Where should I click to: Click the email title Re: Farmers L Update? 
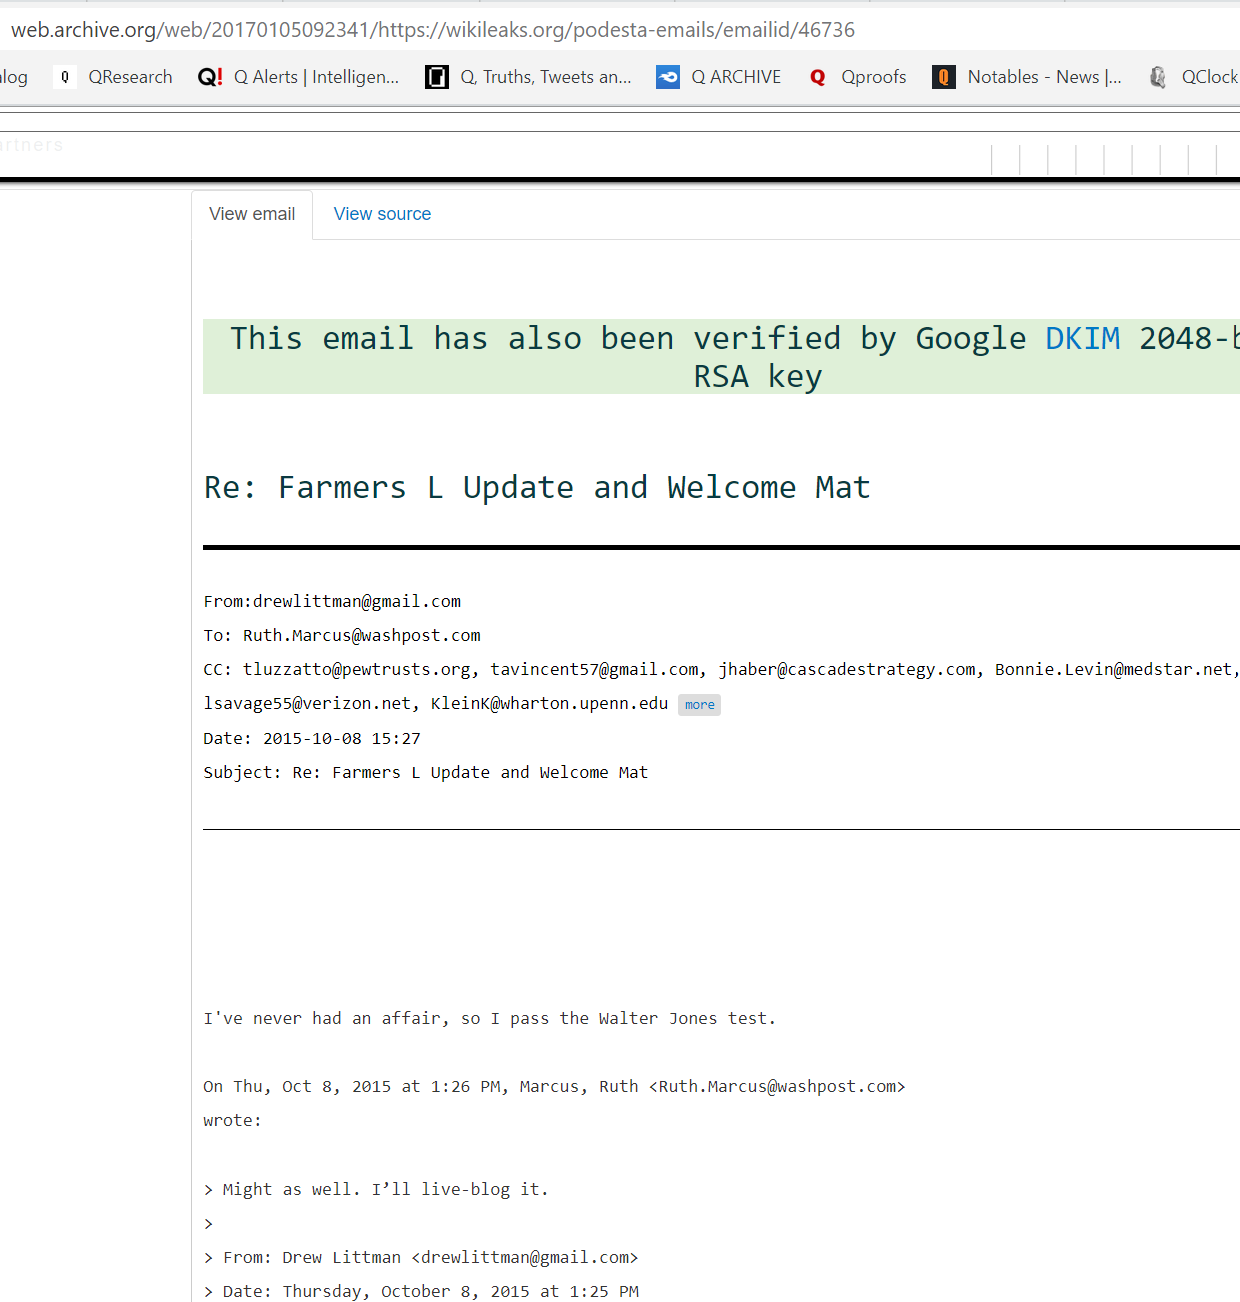point(537,488)
